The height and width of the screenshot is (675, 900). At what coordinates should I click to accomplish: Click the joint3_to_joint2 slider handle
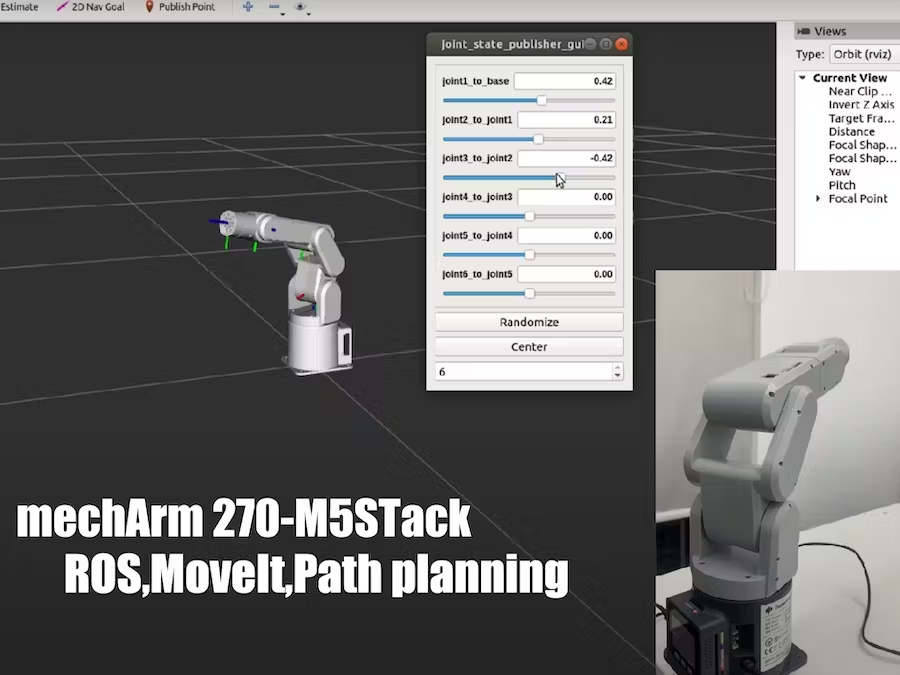tap(560, 177)
